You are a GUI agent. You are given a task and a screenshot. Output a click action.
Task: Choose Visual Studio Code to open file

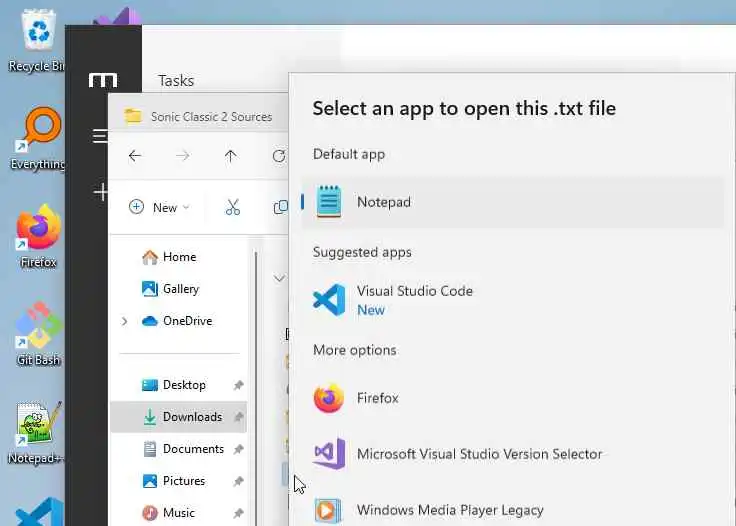click(x=512, y=300)
